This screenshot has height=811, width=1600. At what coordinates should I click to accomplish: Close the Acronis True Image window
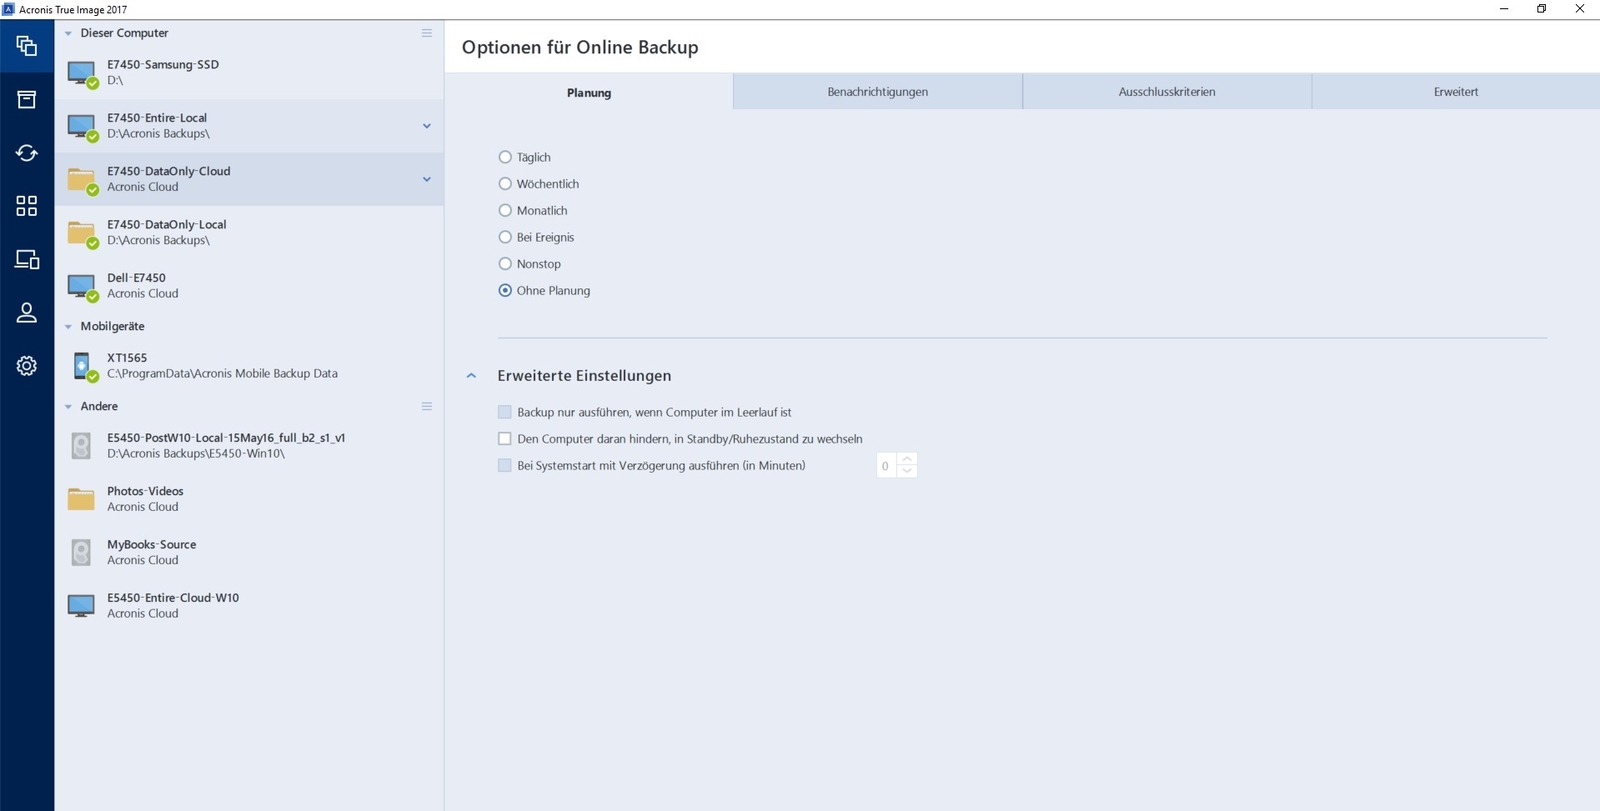1580,9
